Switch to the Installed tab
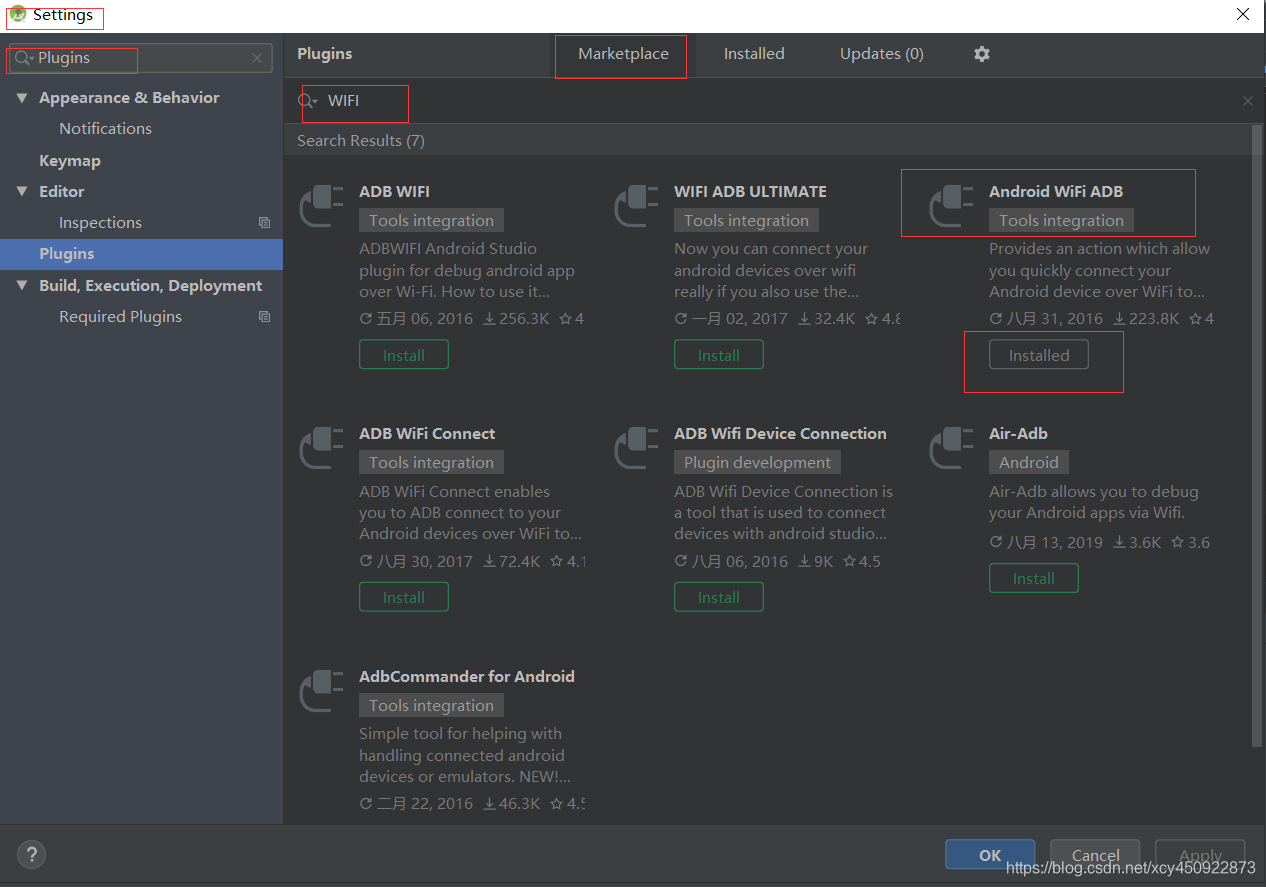 [x=754, y=54]
